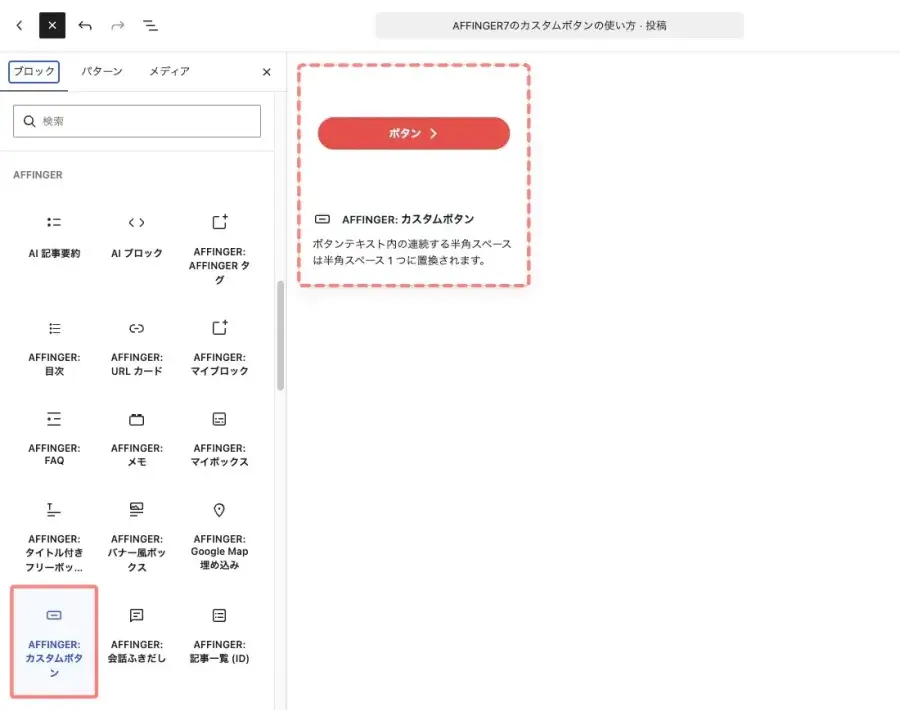This screenshot has width=900, height=710.
Task: Click the block list scrollbar thumb
Action: tap(281, 336)
